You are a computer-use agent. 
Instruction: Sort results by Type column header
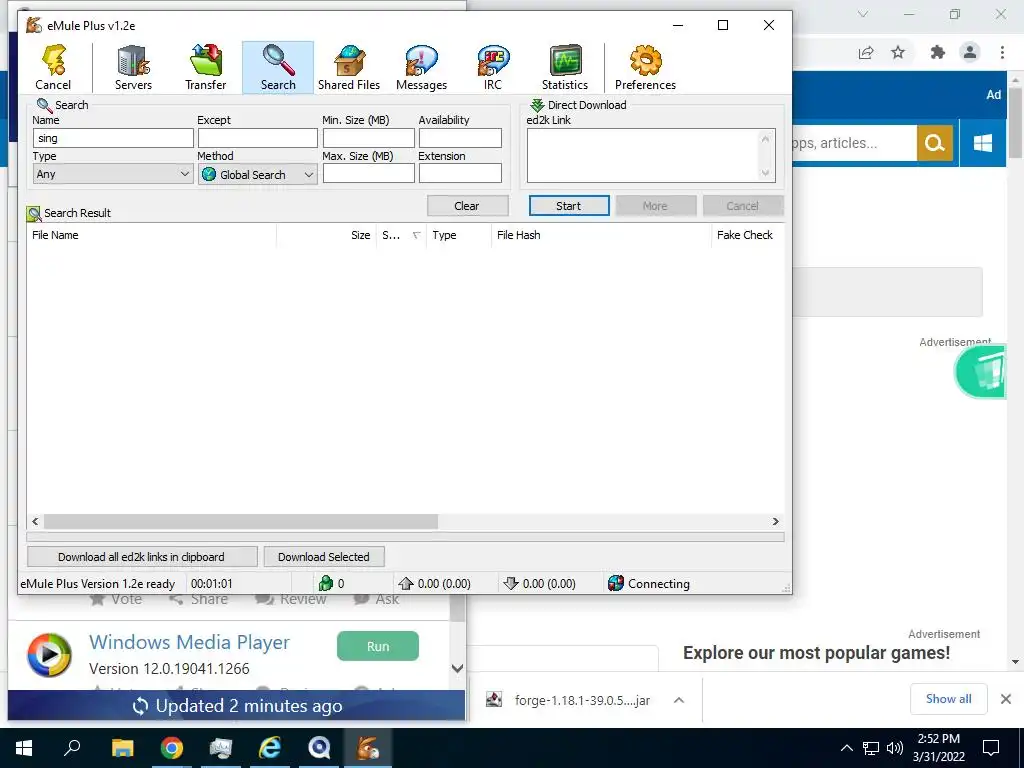click(458, 235)
